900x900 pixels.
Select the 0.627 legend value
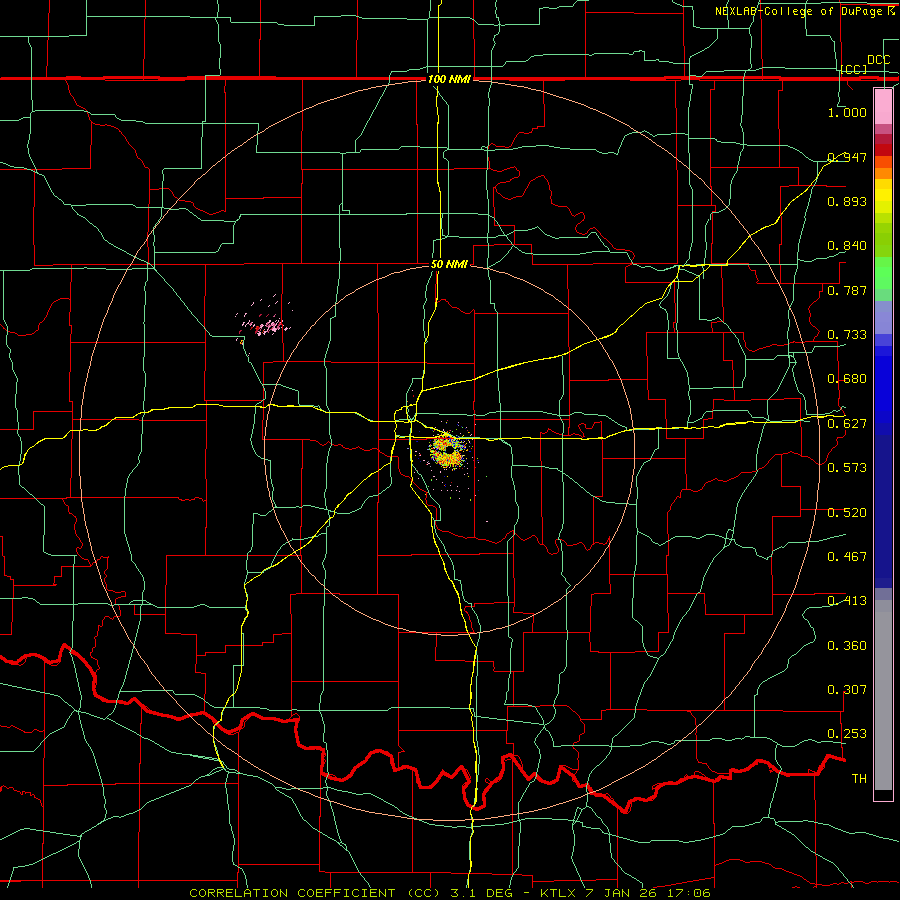pos(847,424)
